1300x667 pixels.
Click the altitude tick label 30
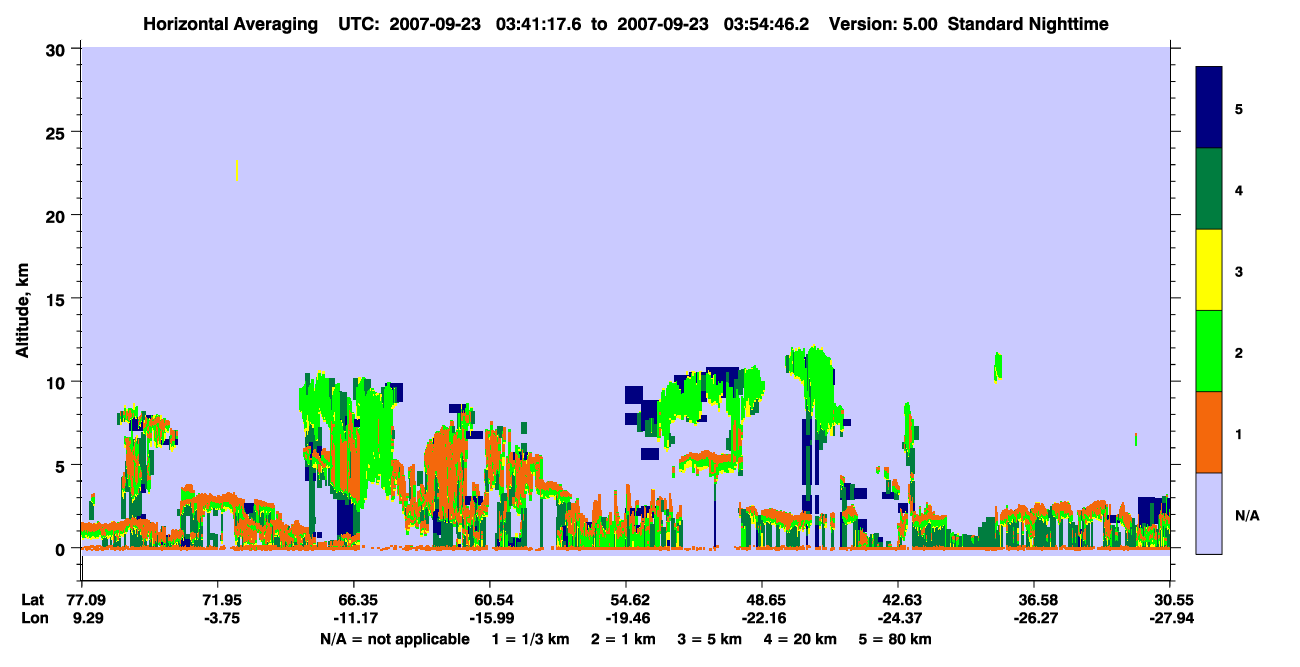(56, 49)
